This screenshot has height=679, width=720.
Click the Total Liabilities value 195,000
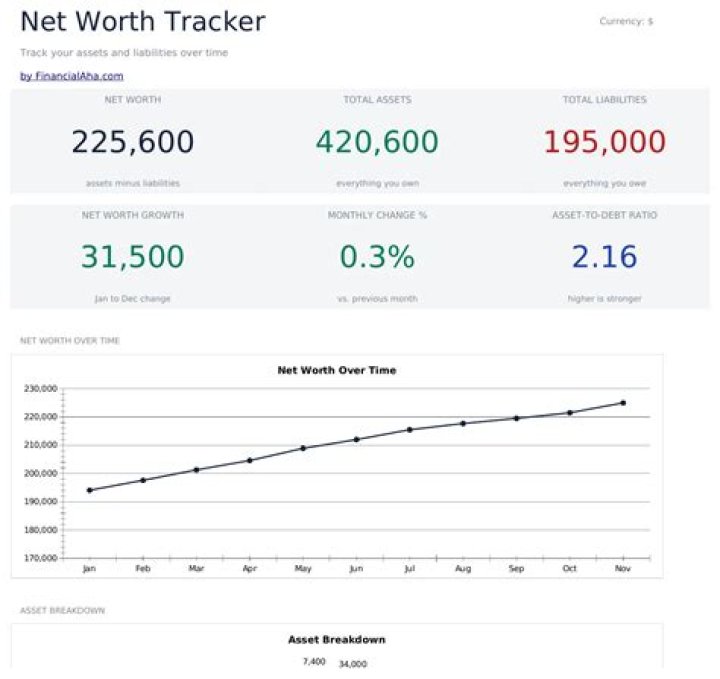pyautogui.click(x=604, y=141)
